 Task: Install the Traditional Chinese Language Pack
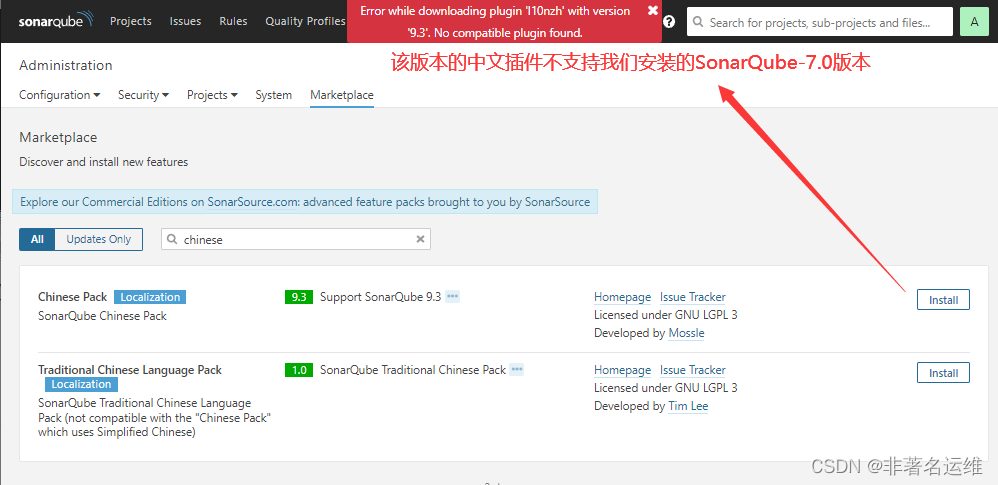[x=943, y=373]
